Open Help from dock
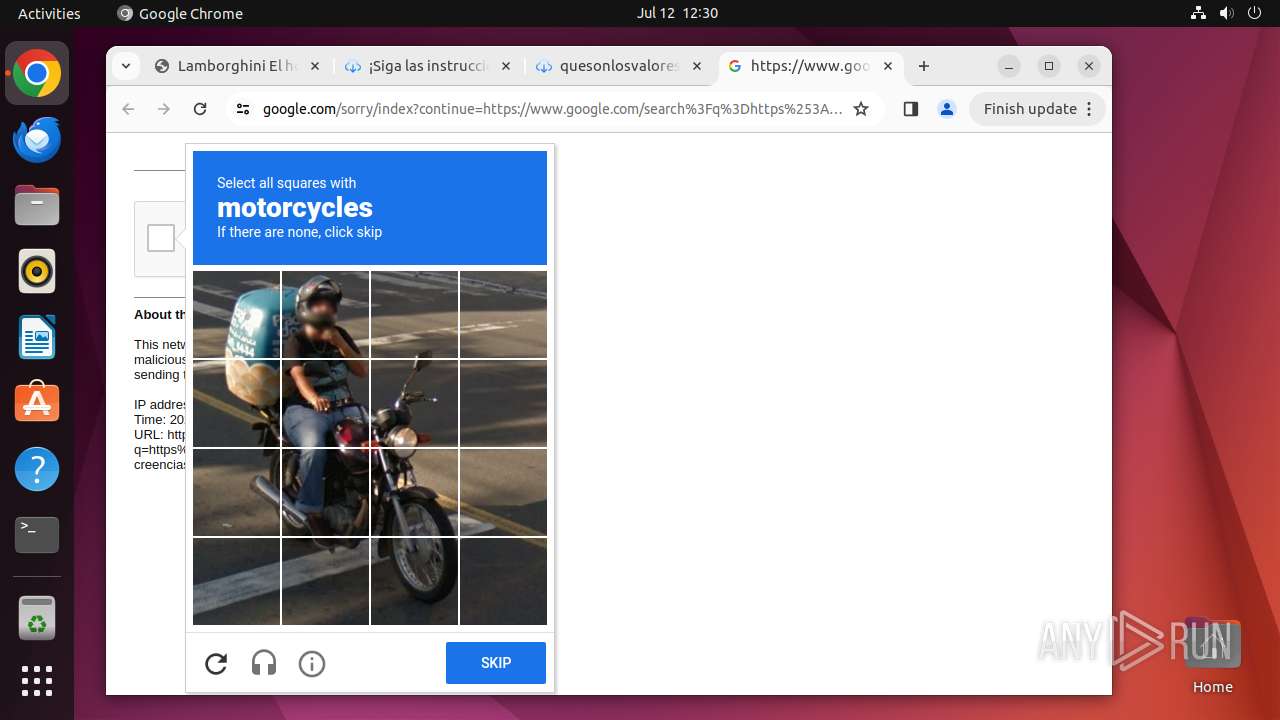 point(37,469)
